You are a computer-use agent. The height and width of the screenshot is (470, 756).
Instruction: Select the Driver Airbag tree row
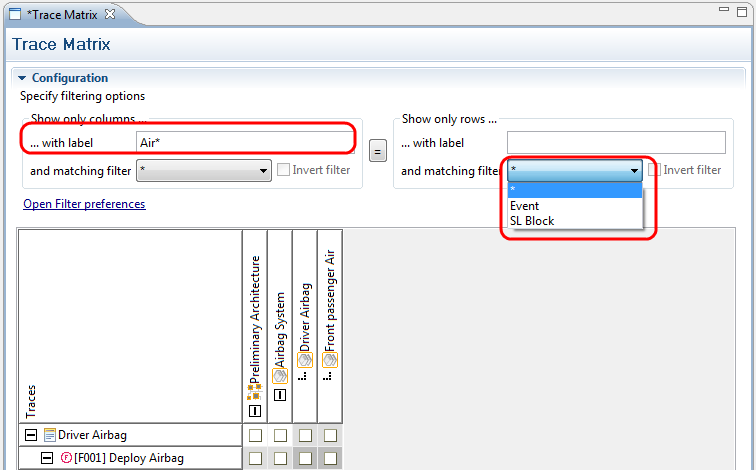coord(130,435)
